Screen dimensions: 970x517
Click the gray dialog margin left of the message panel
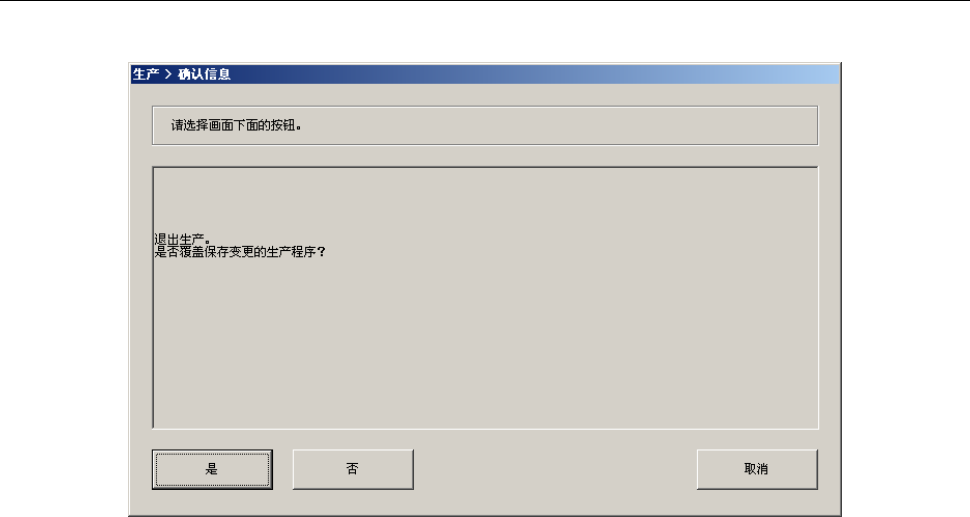[x=141, y=297]
